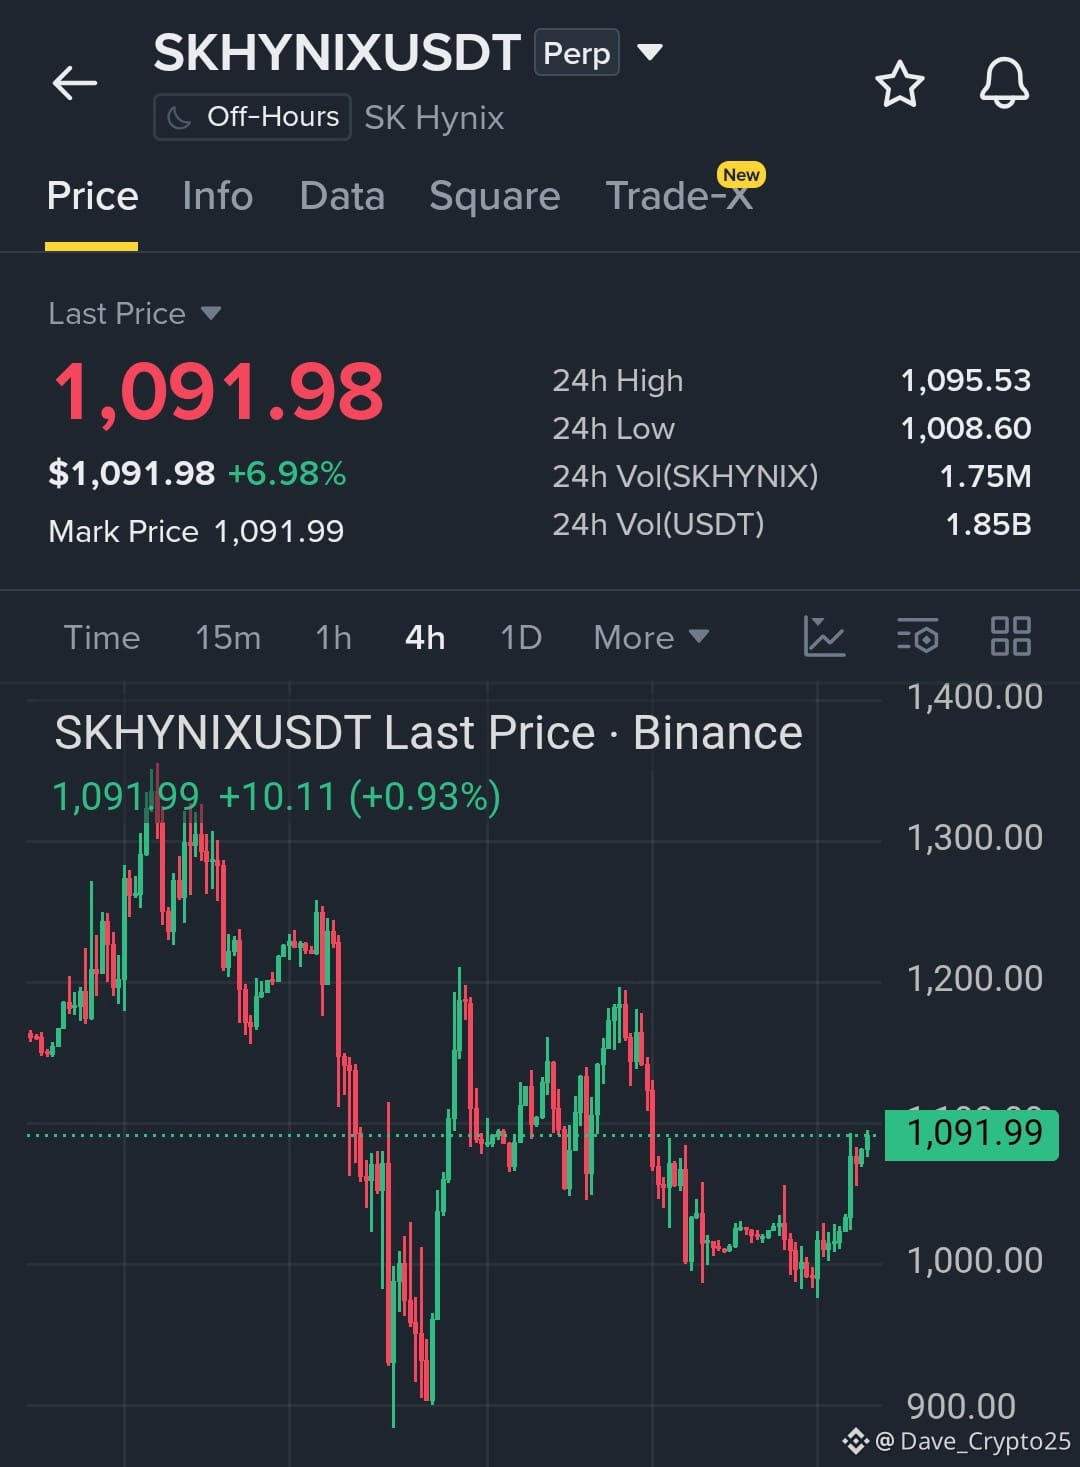Open the Data tab
Image resolution: width=1080 pixels, height=1467 pixels.
click(x=342, y=196)
